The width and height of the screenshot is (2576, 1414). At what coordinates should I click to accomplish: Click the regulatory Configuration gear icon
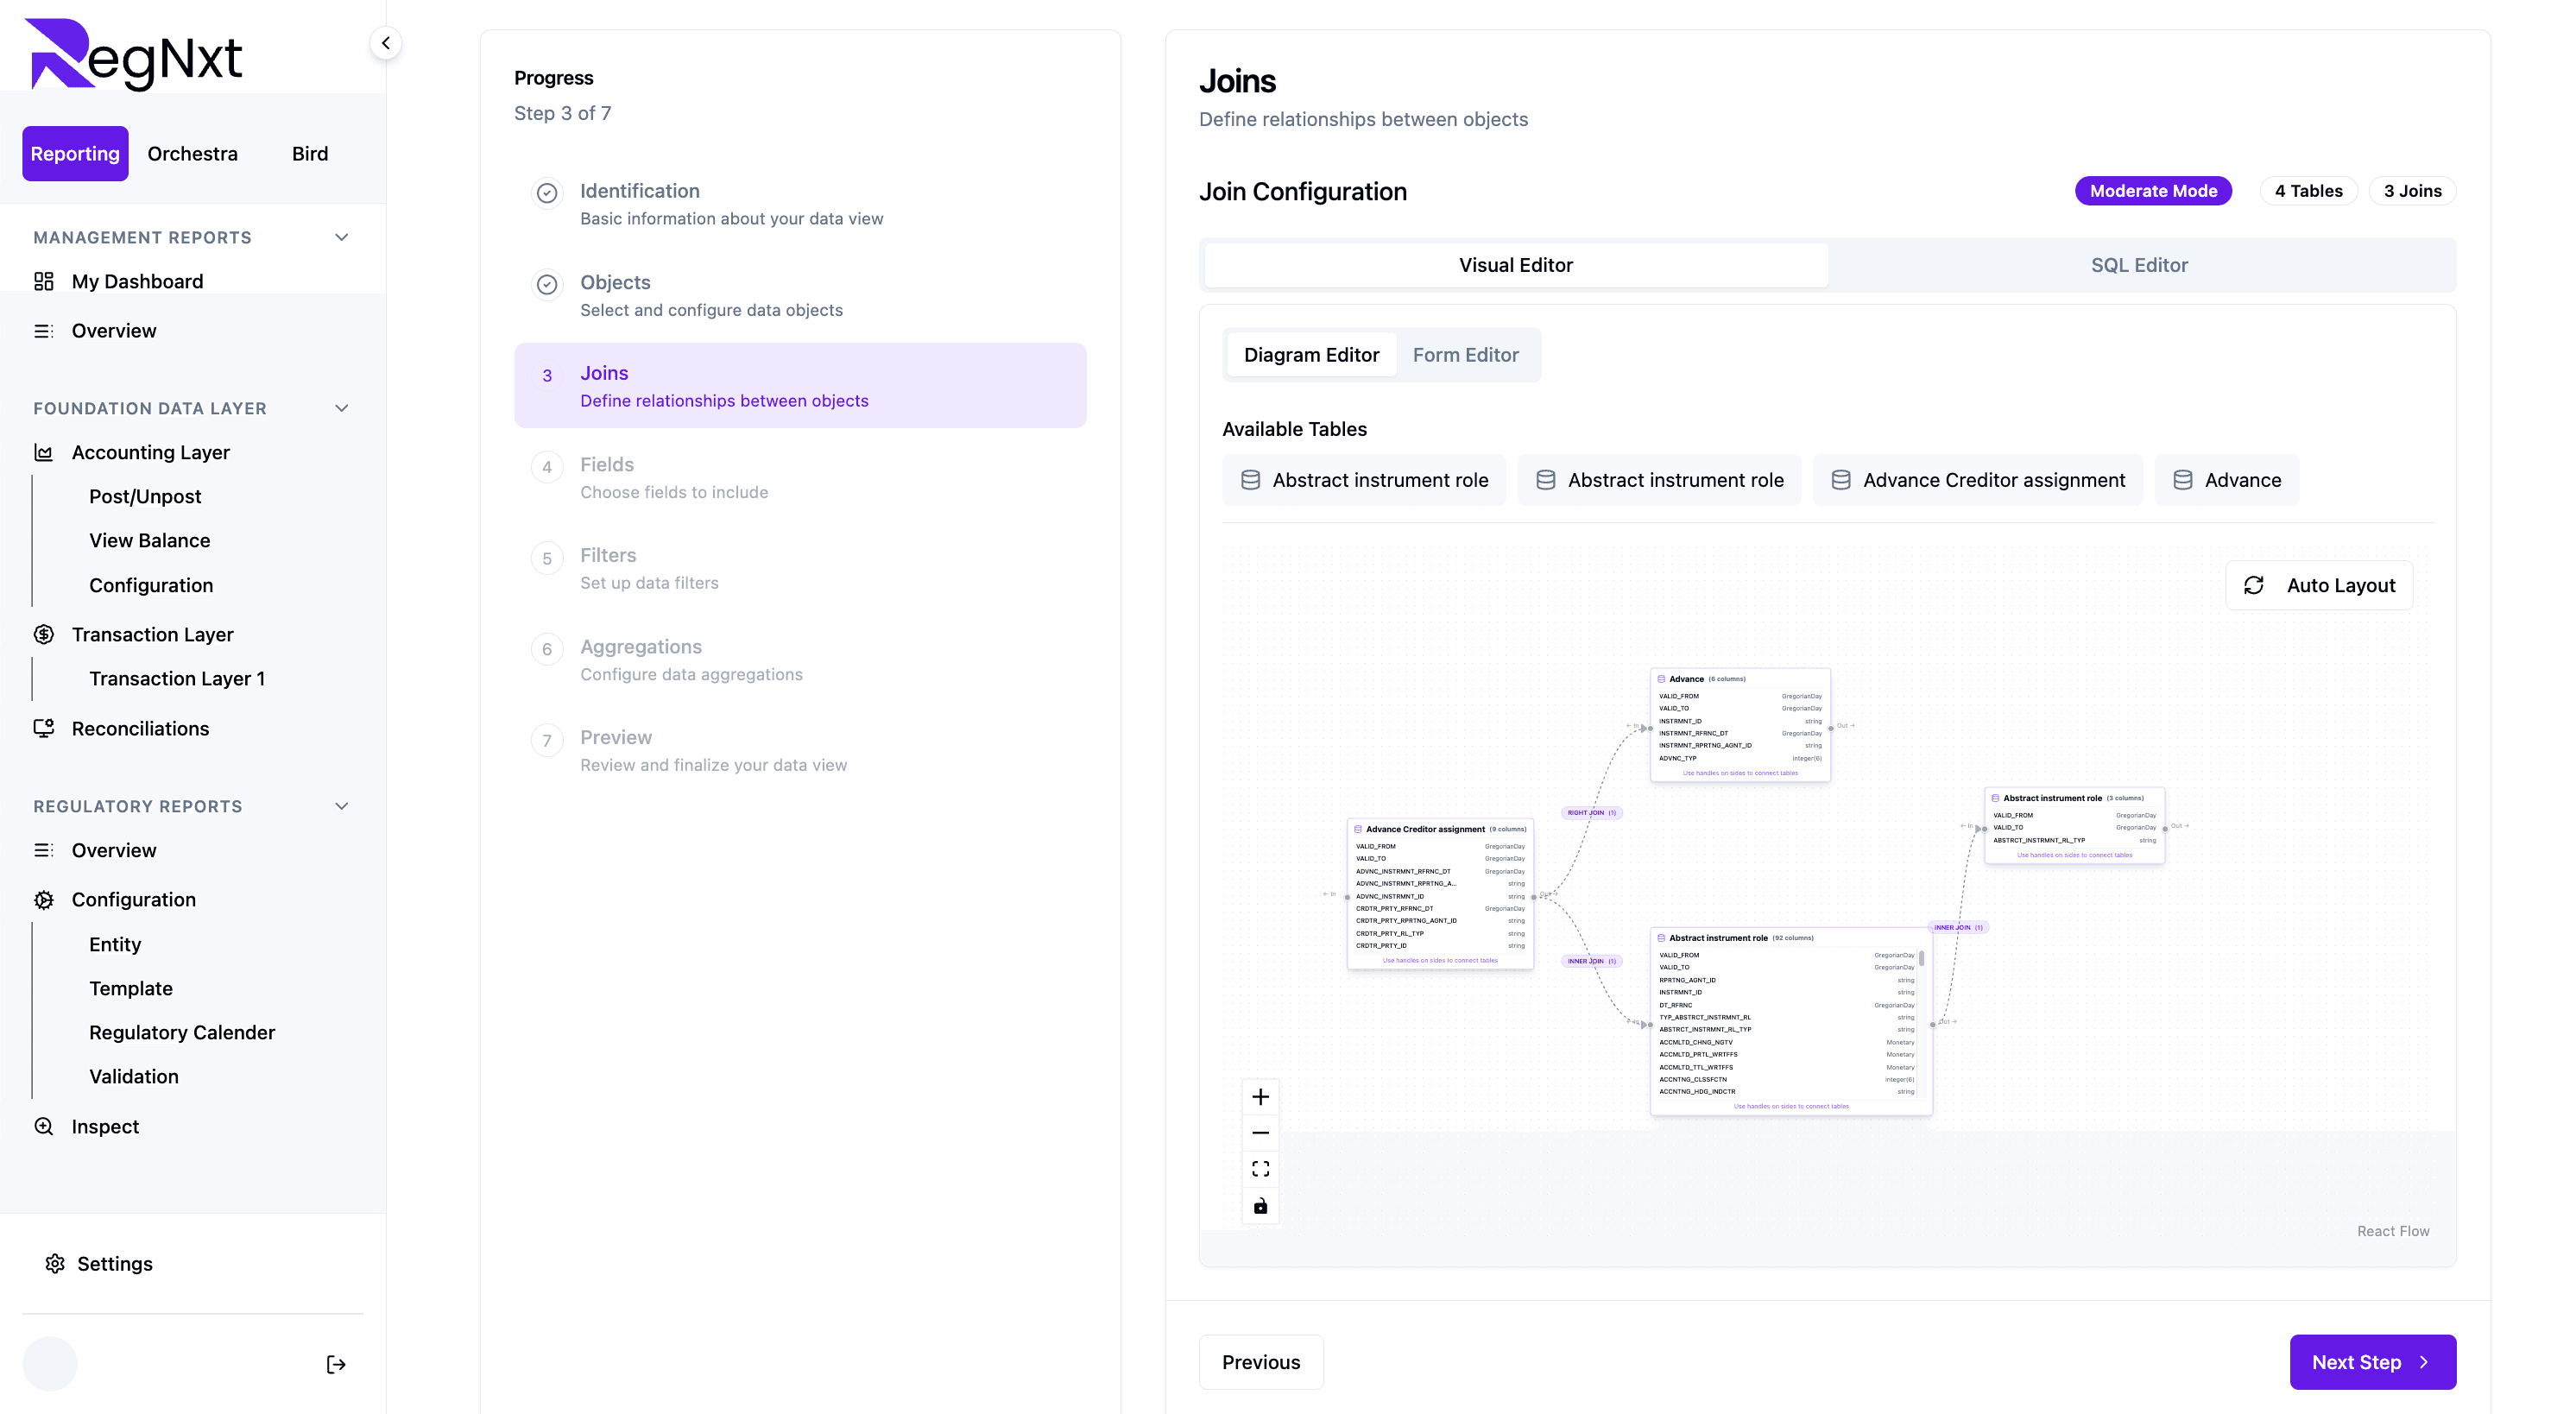[x=44, y=899]
